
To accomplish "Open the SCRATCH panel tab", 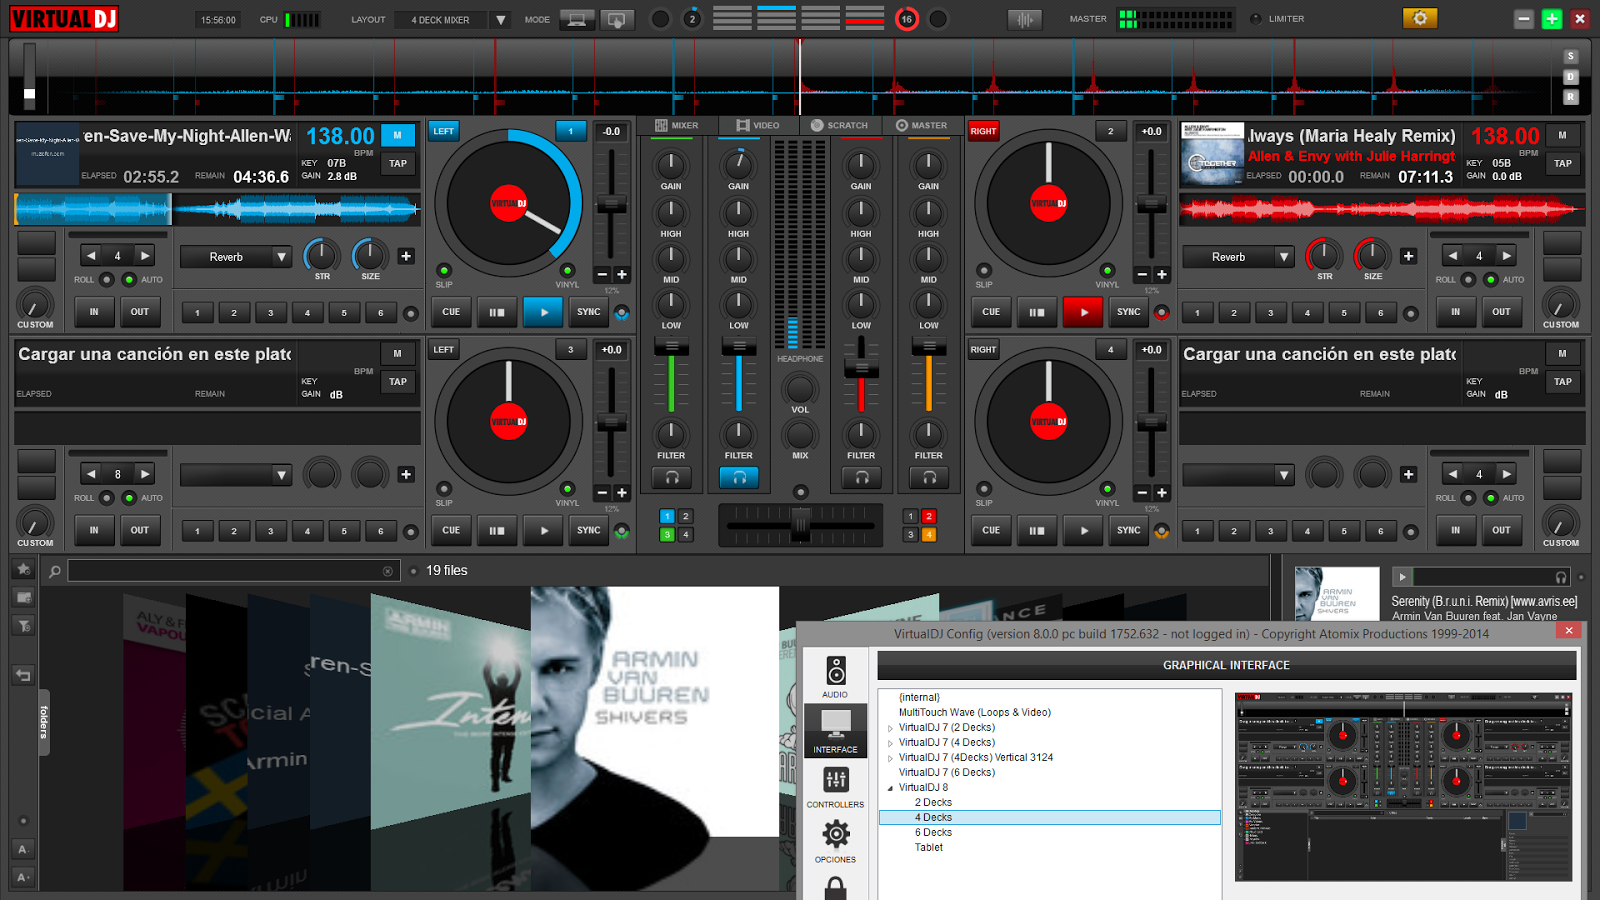I will [x=841, y=125].
